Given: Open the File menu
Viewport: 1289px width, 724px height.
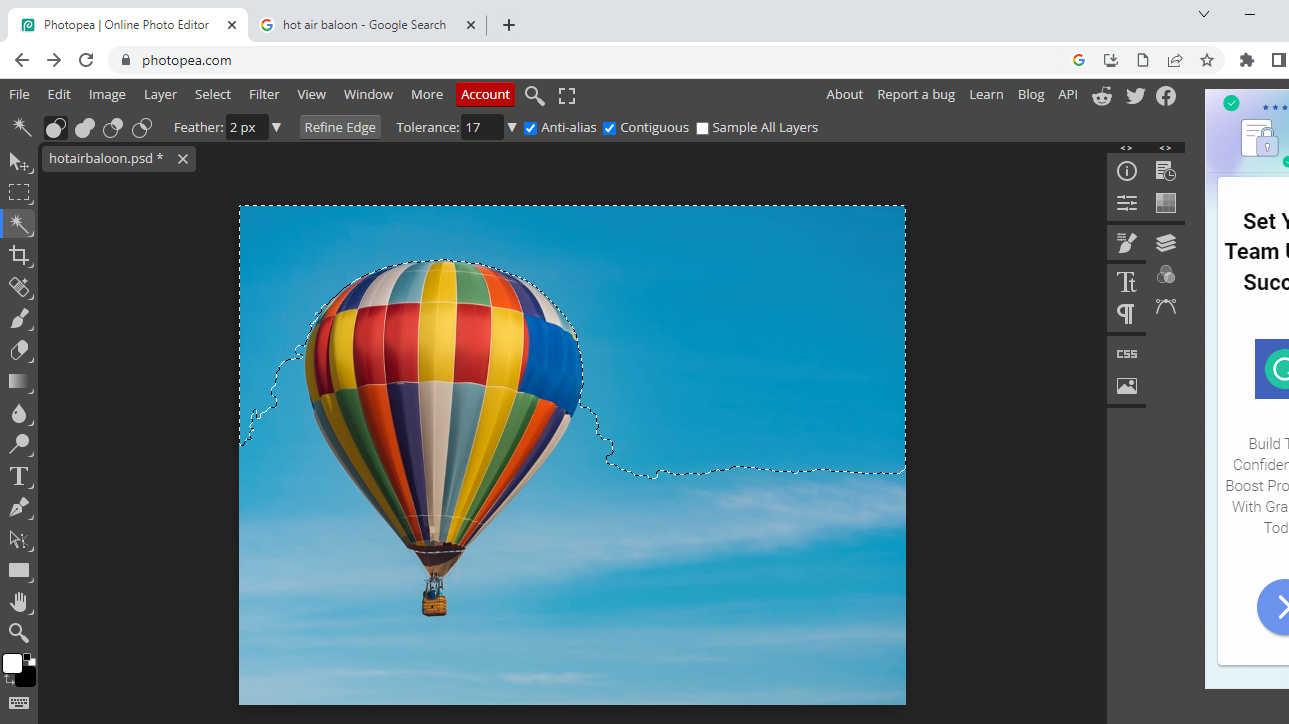Looking at the screenshot, I should coord(19,95).
